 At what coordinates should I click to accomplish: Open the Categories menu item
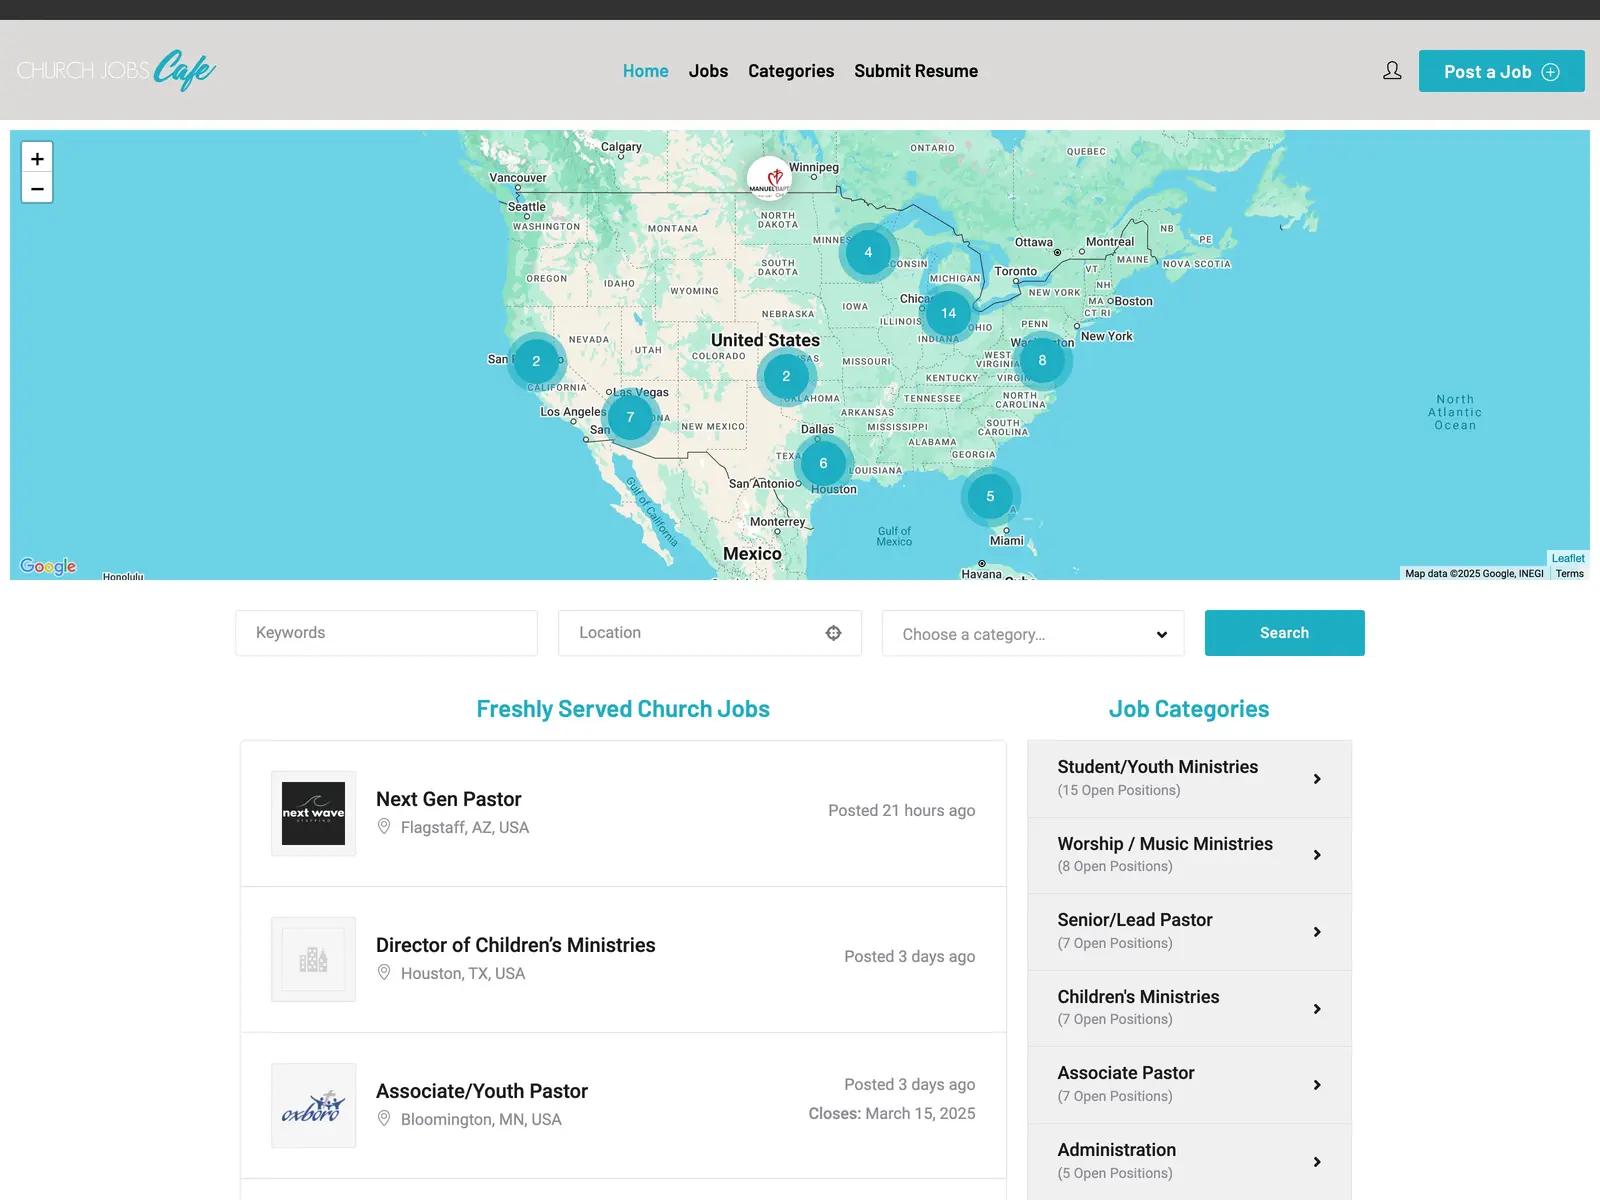click(x=791, y=71)
